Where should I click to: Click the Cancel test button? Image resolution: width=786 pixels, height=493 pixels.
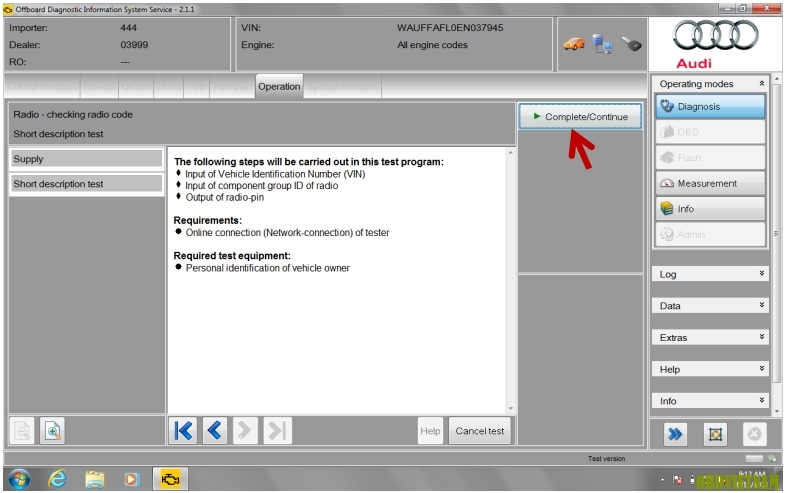click(x=480, y=431)
